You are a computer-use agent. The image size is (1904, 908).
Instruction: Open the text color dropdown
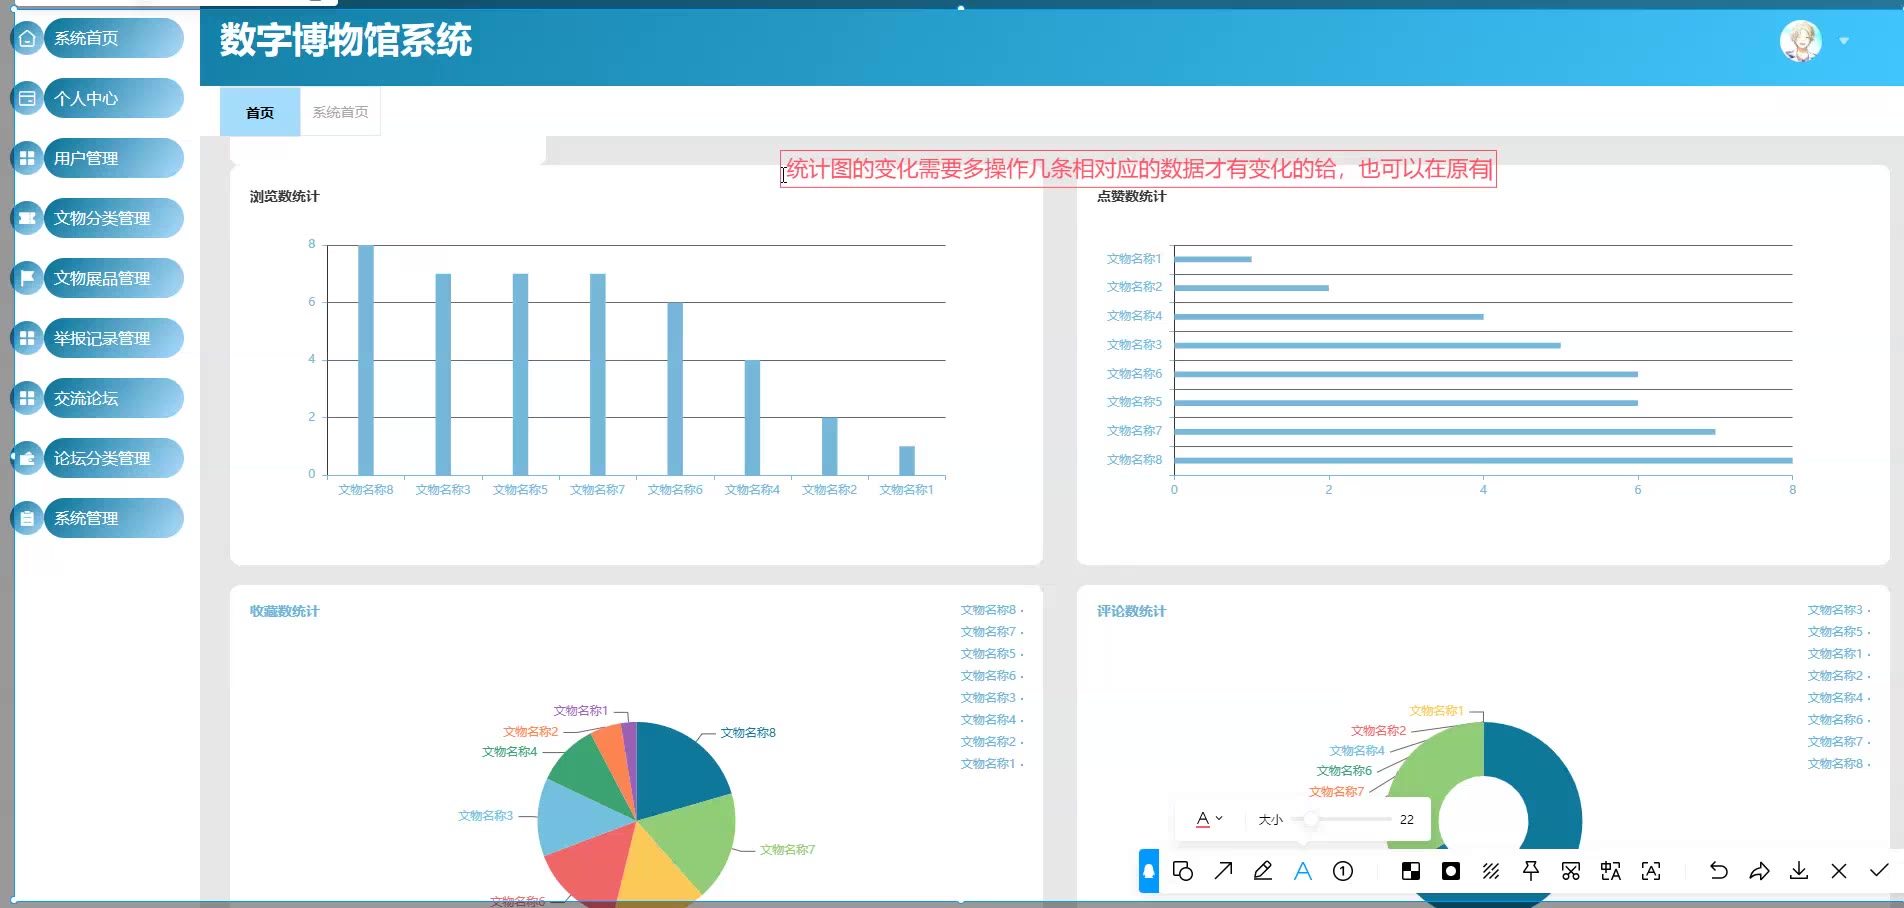[1209, 819]
